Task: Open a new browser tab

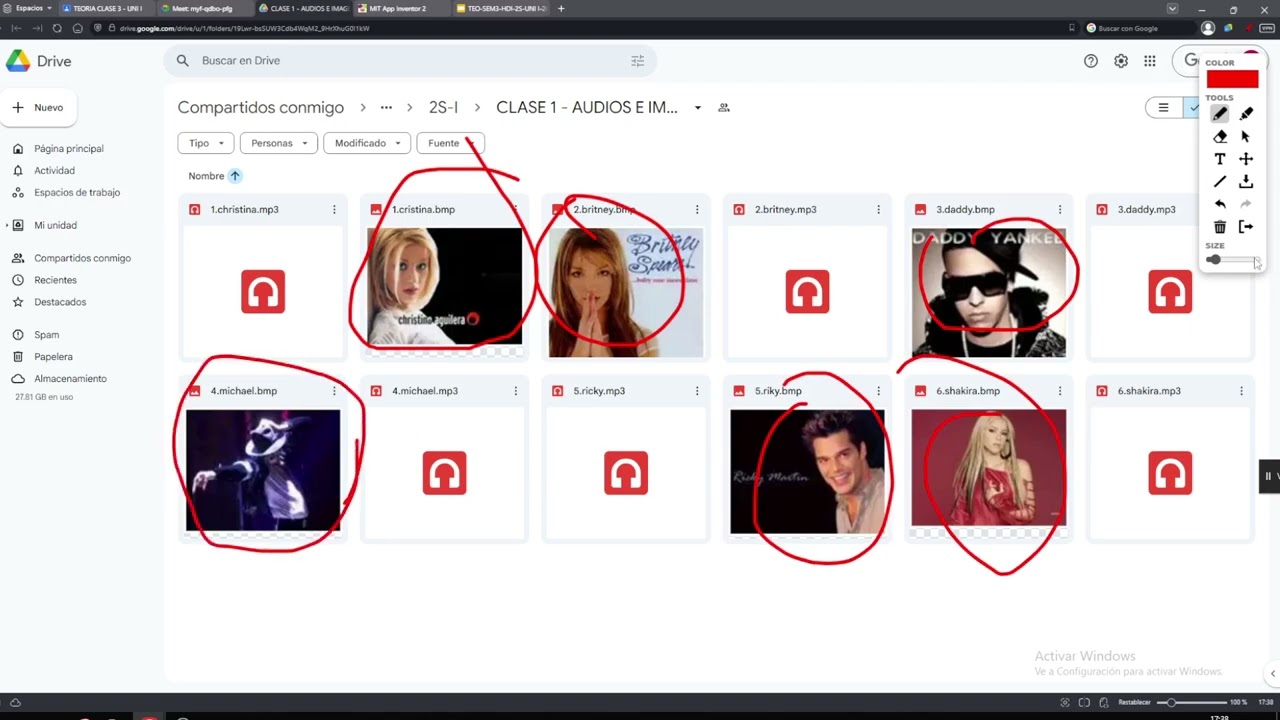Action: [x=561, y=9]
